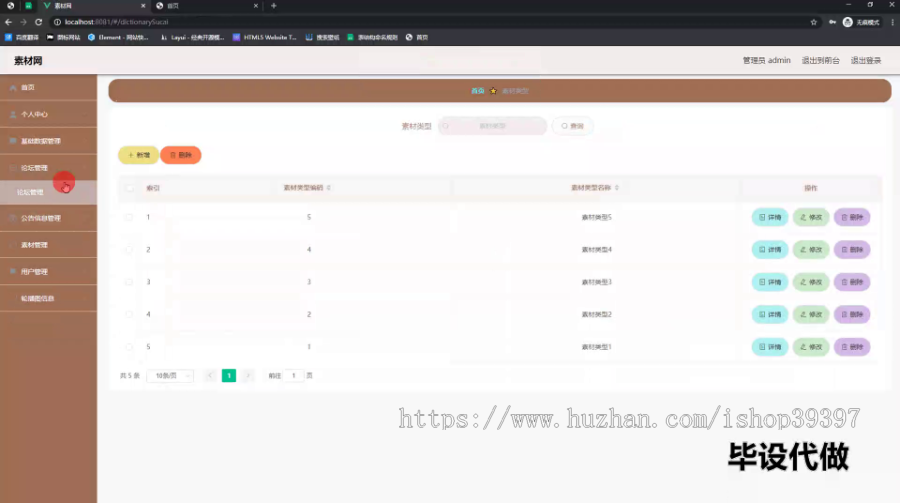Expand the 公告信息管理 sidebar menu
900x503 pixels.
point(48,218)
